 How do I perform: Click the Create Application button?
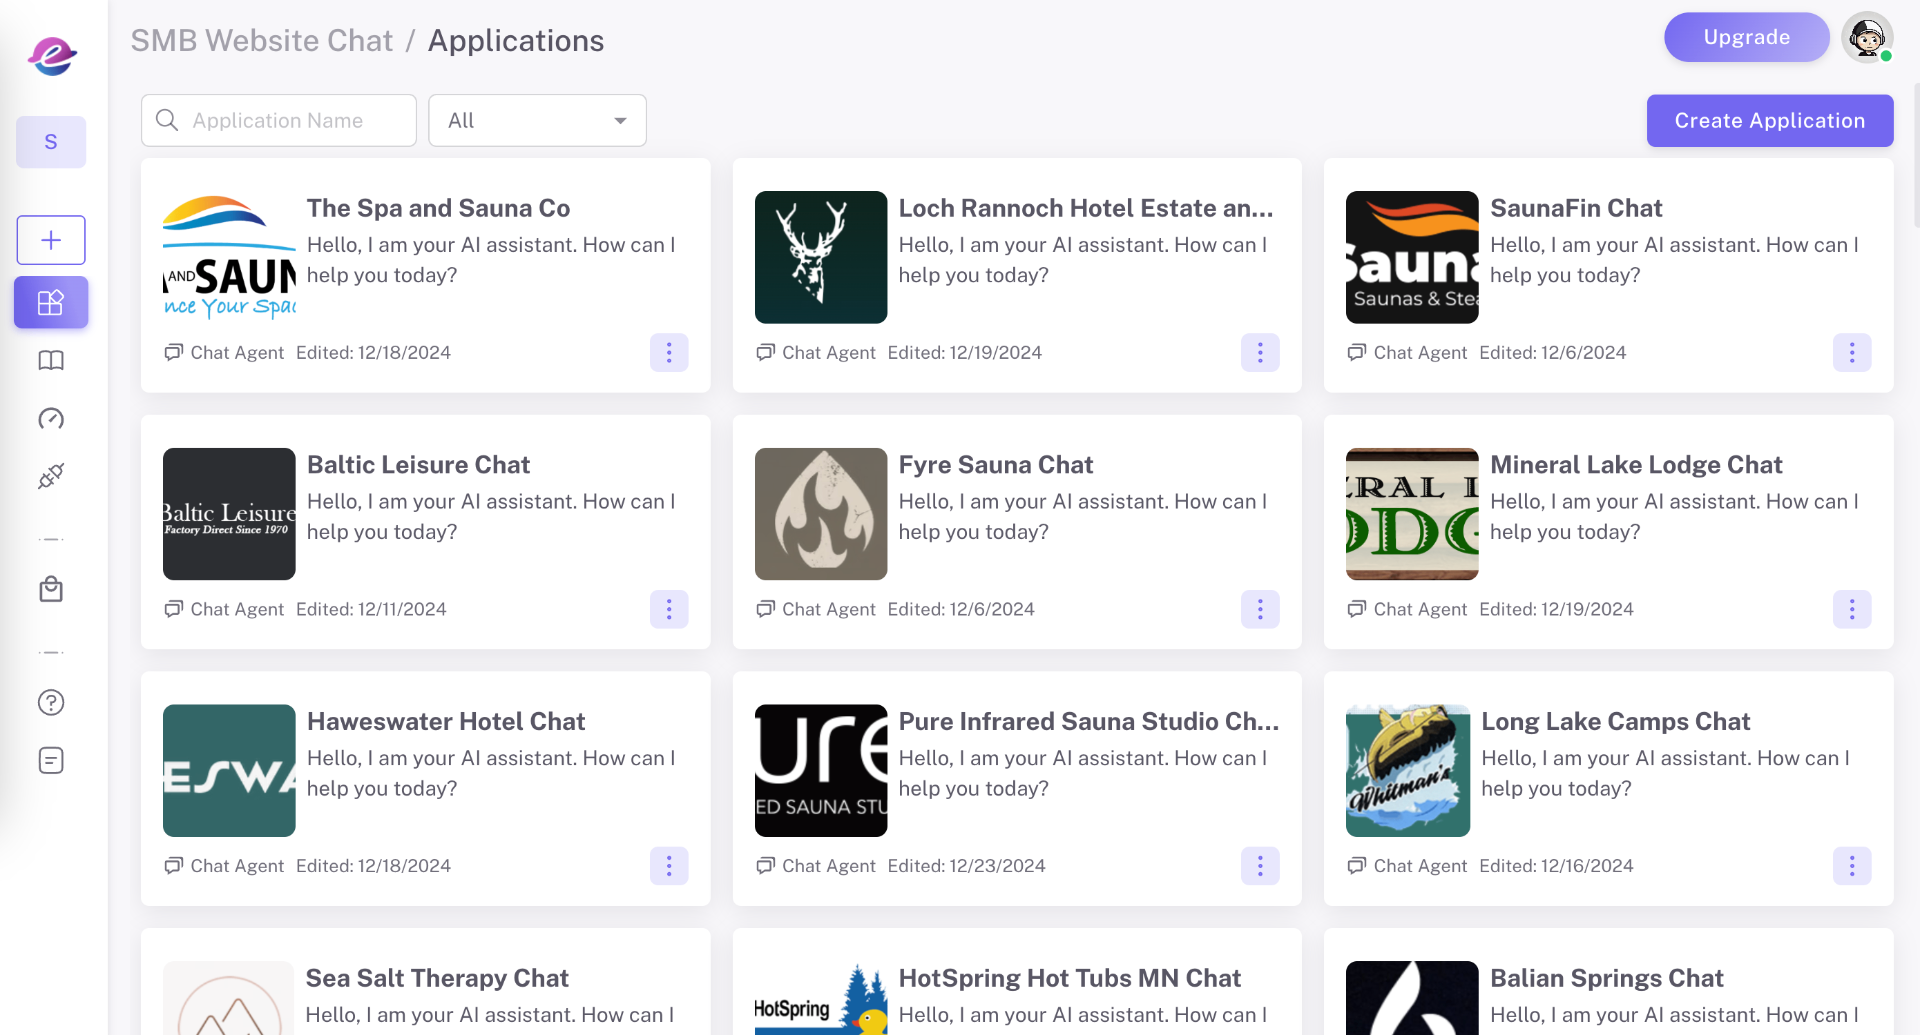click(1769, 121)
